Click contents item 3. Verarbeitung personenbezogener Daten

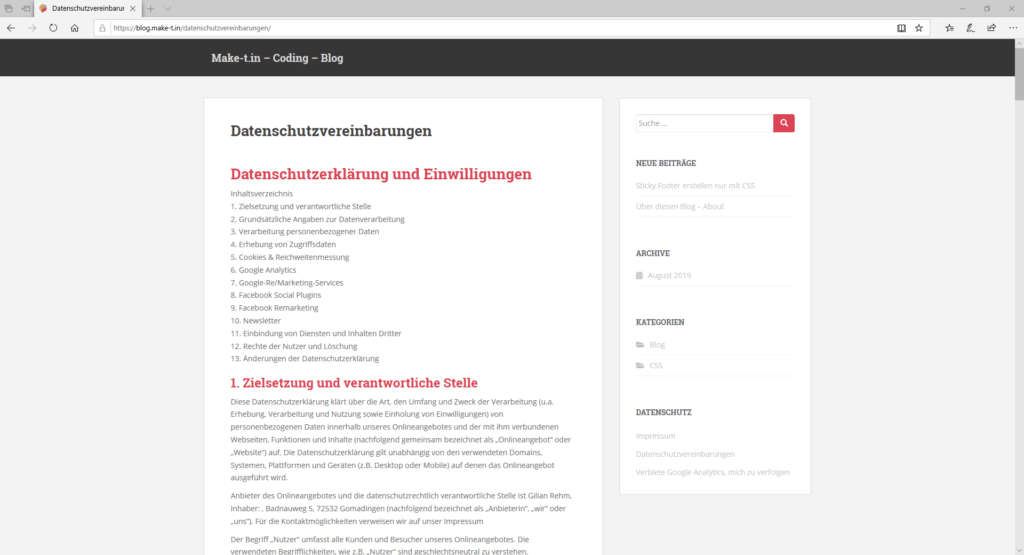pyautogui.click(x=304, y=232)
